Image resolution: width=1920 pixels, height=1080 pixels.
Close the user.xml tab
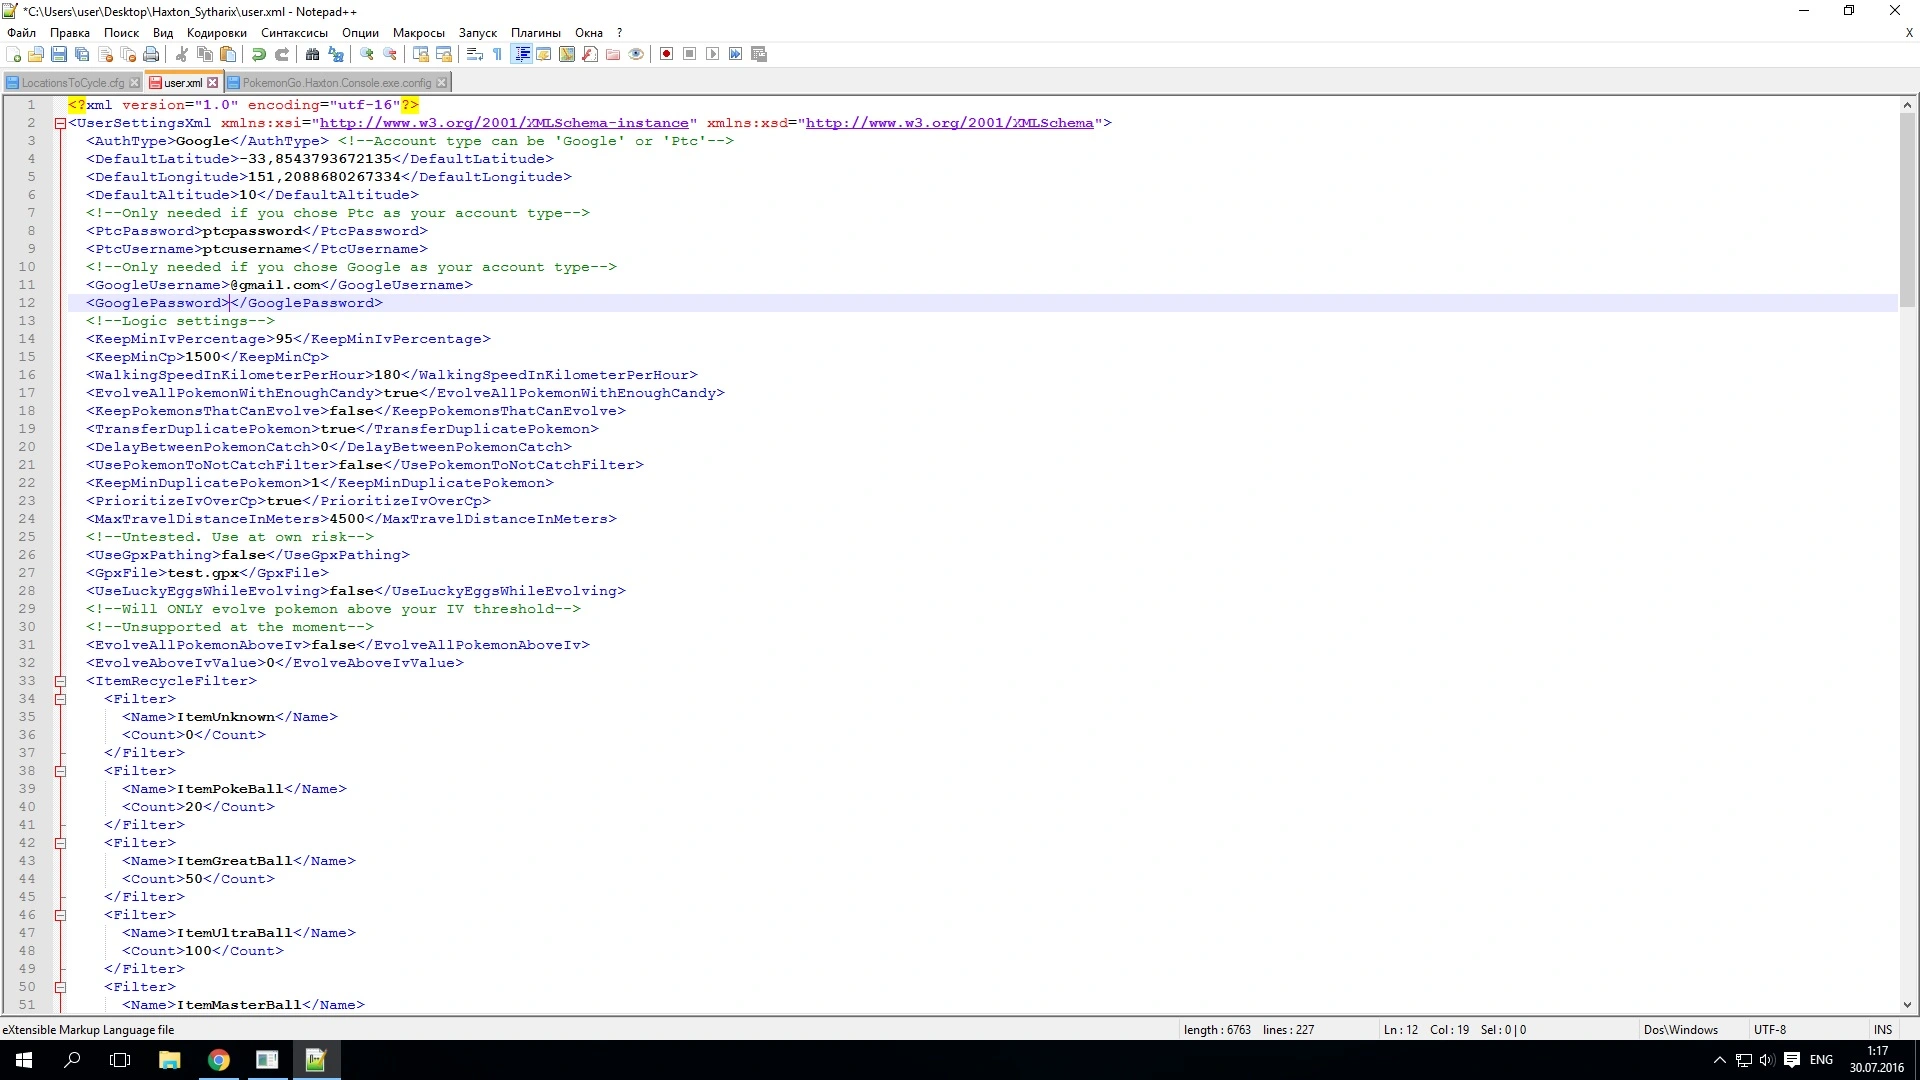pos(212,83)
